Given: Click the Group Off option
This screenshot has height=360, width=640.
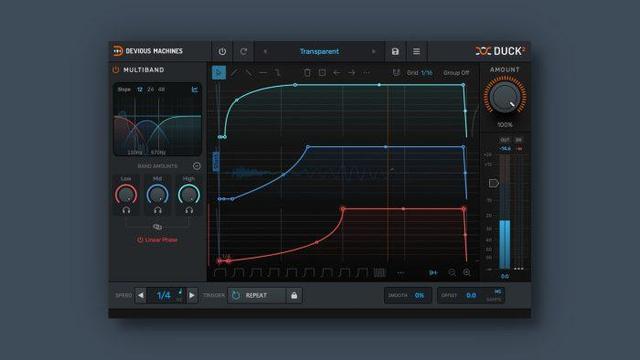Looking at the screenshot, I should tap(456, 73).
